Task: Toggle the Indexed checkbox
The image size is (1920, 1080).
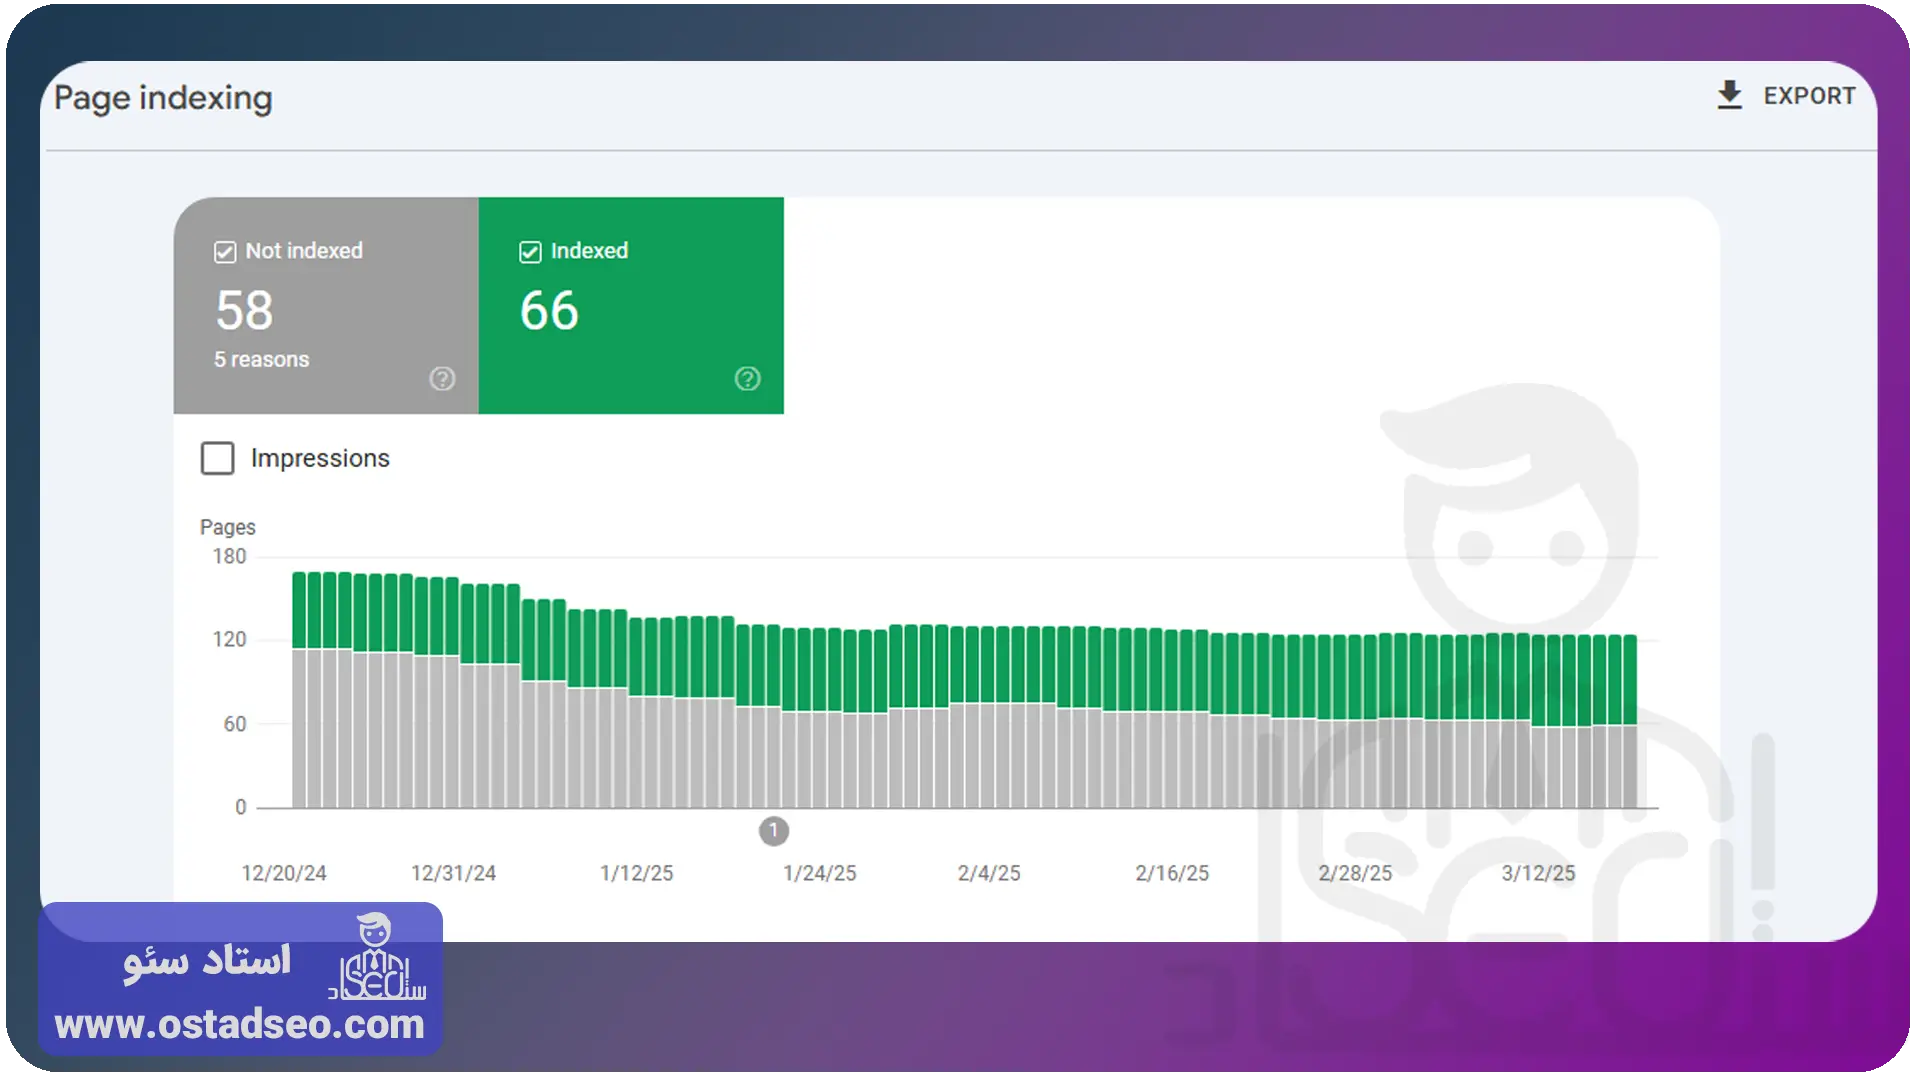Action: pos(530,252)
